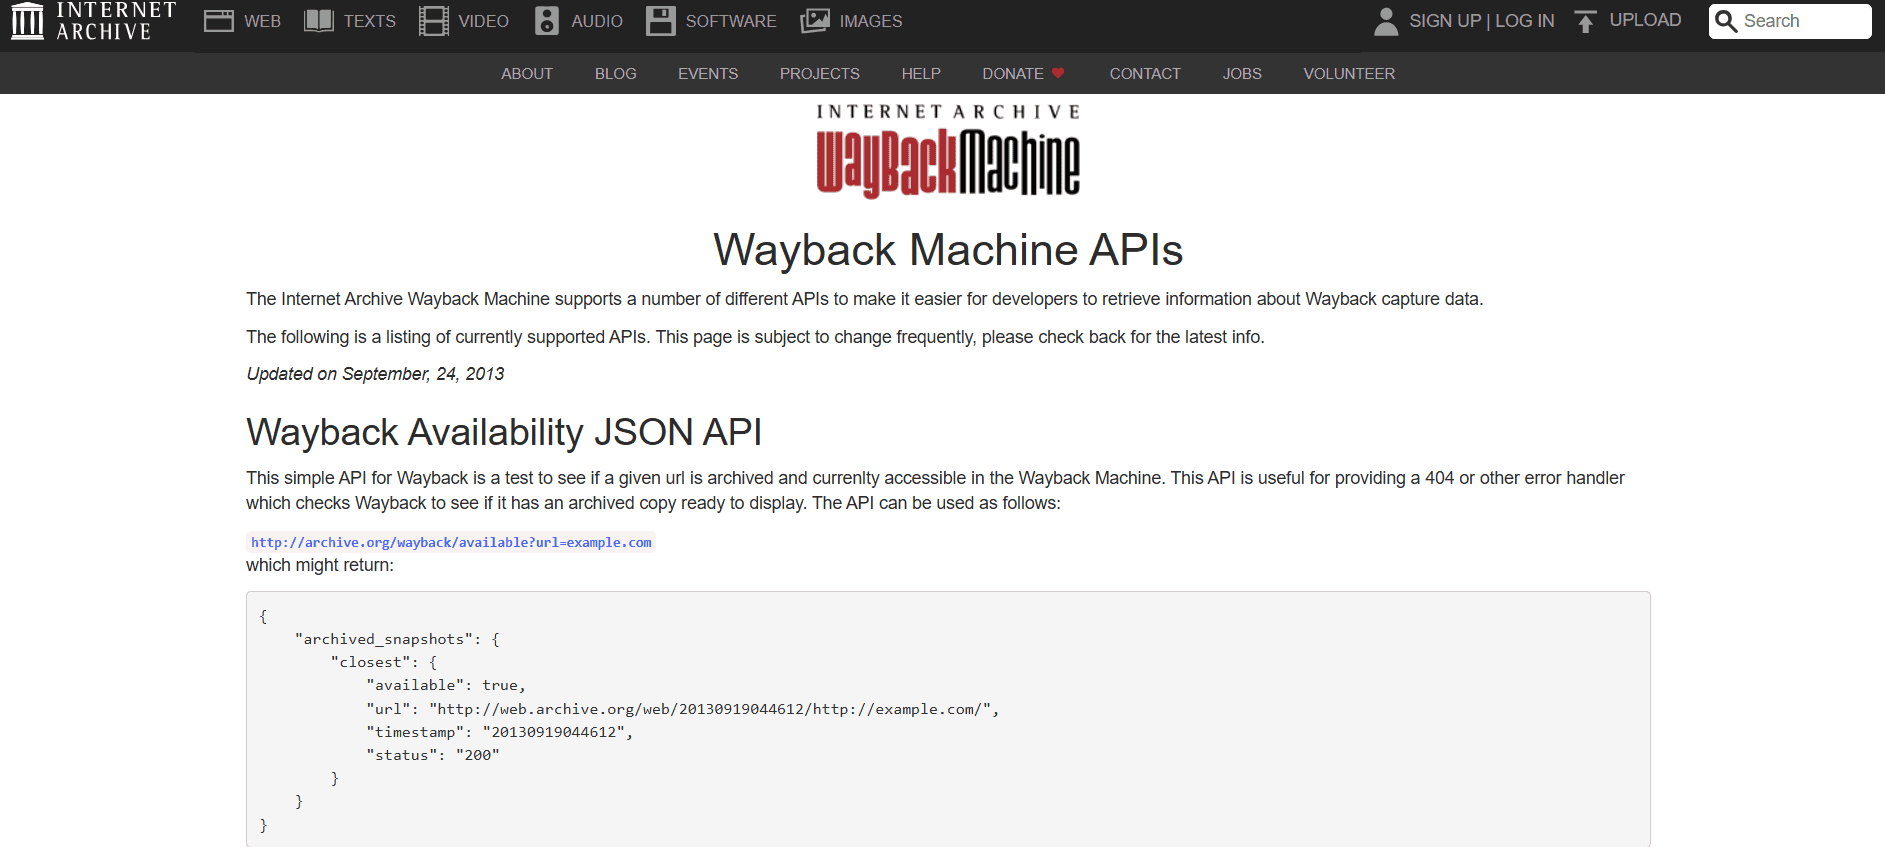This screenshot has width=1885, height=847.
Task: Open the HELP page
Action: (x=921, y=73)
